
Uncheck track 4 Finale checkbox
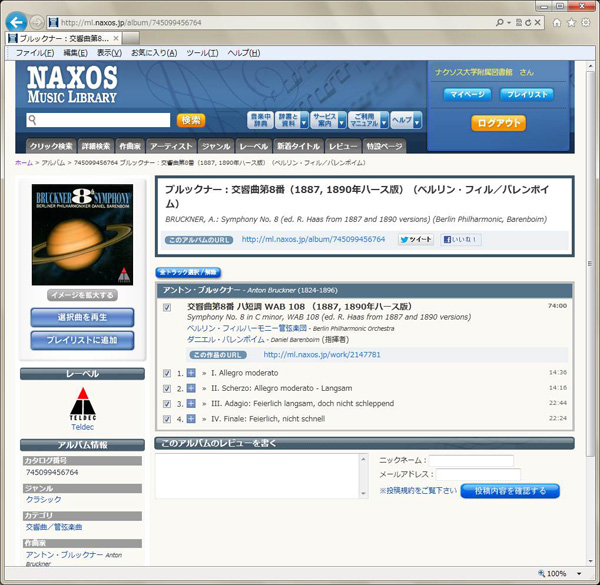[x=167, y=419]
